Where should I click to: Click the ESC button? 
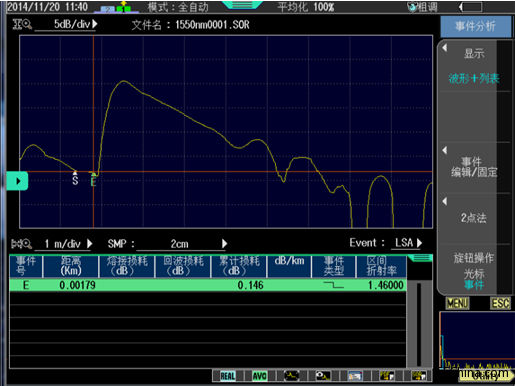[500, 303]
